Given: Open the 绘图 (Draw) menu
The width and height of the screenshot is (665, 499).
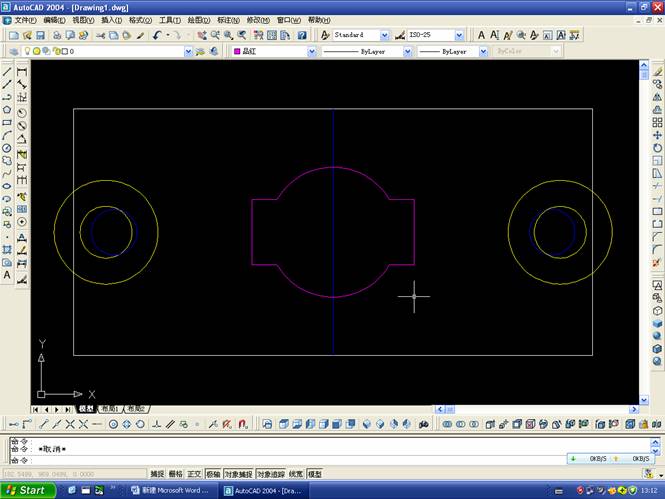Looking at the screenshot, I should pos(196,20).
